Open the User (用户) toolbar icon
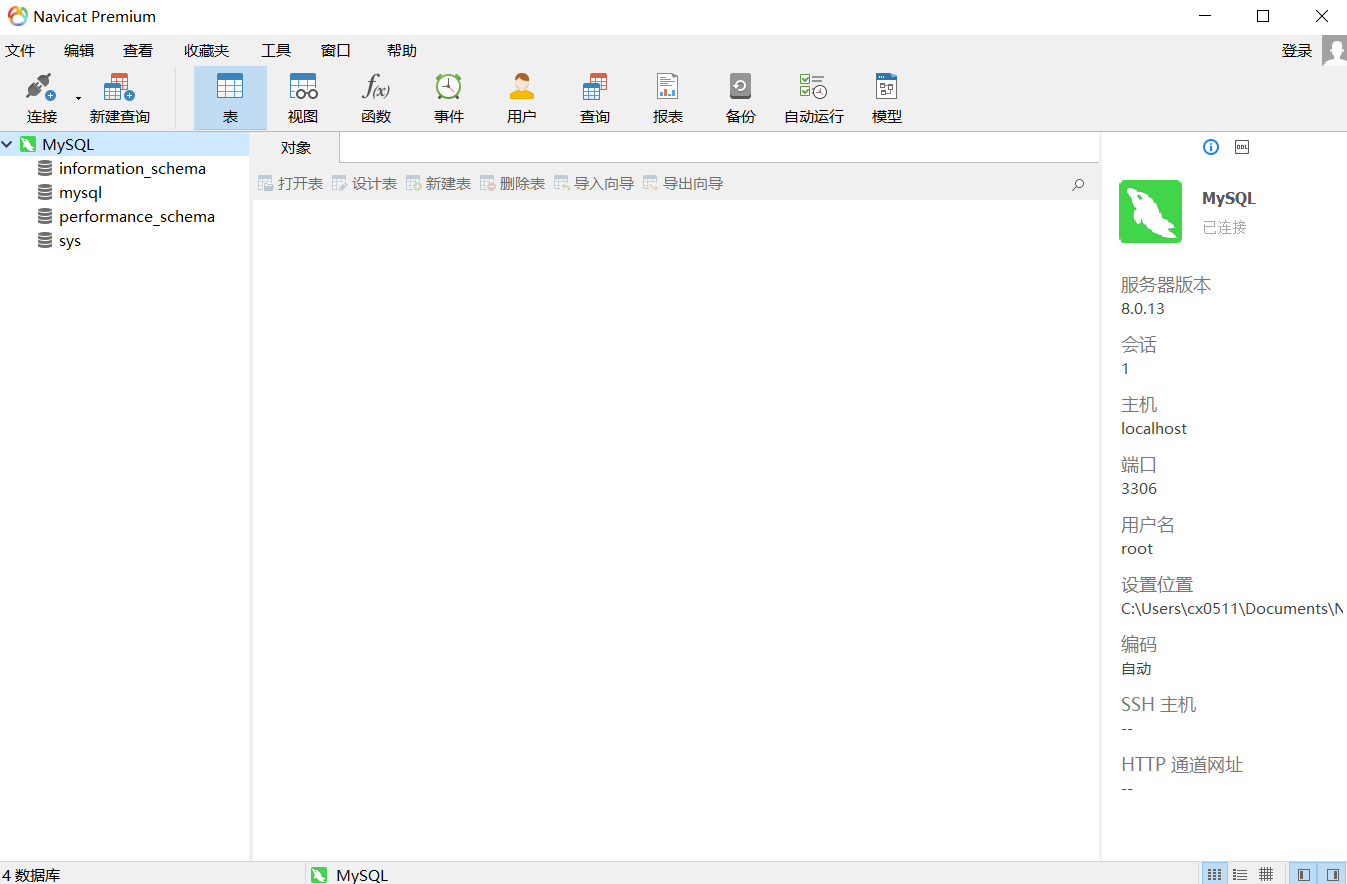The height and width of the screenshot is (884, 1347). tap(522, 98)
